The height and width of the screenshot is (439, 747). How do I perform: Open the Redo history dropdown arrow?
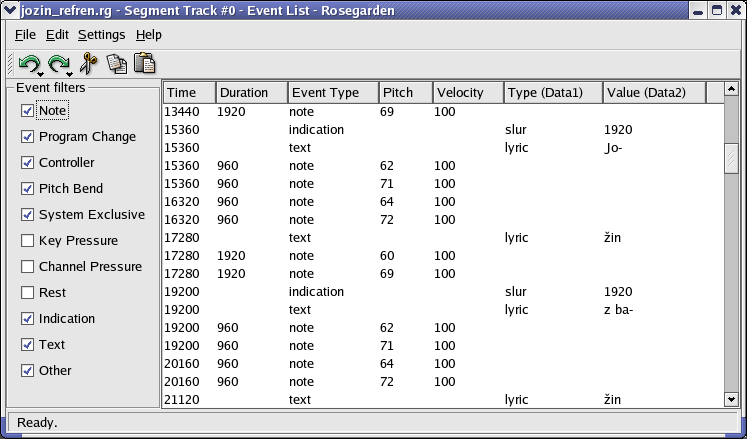point(70,74)
